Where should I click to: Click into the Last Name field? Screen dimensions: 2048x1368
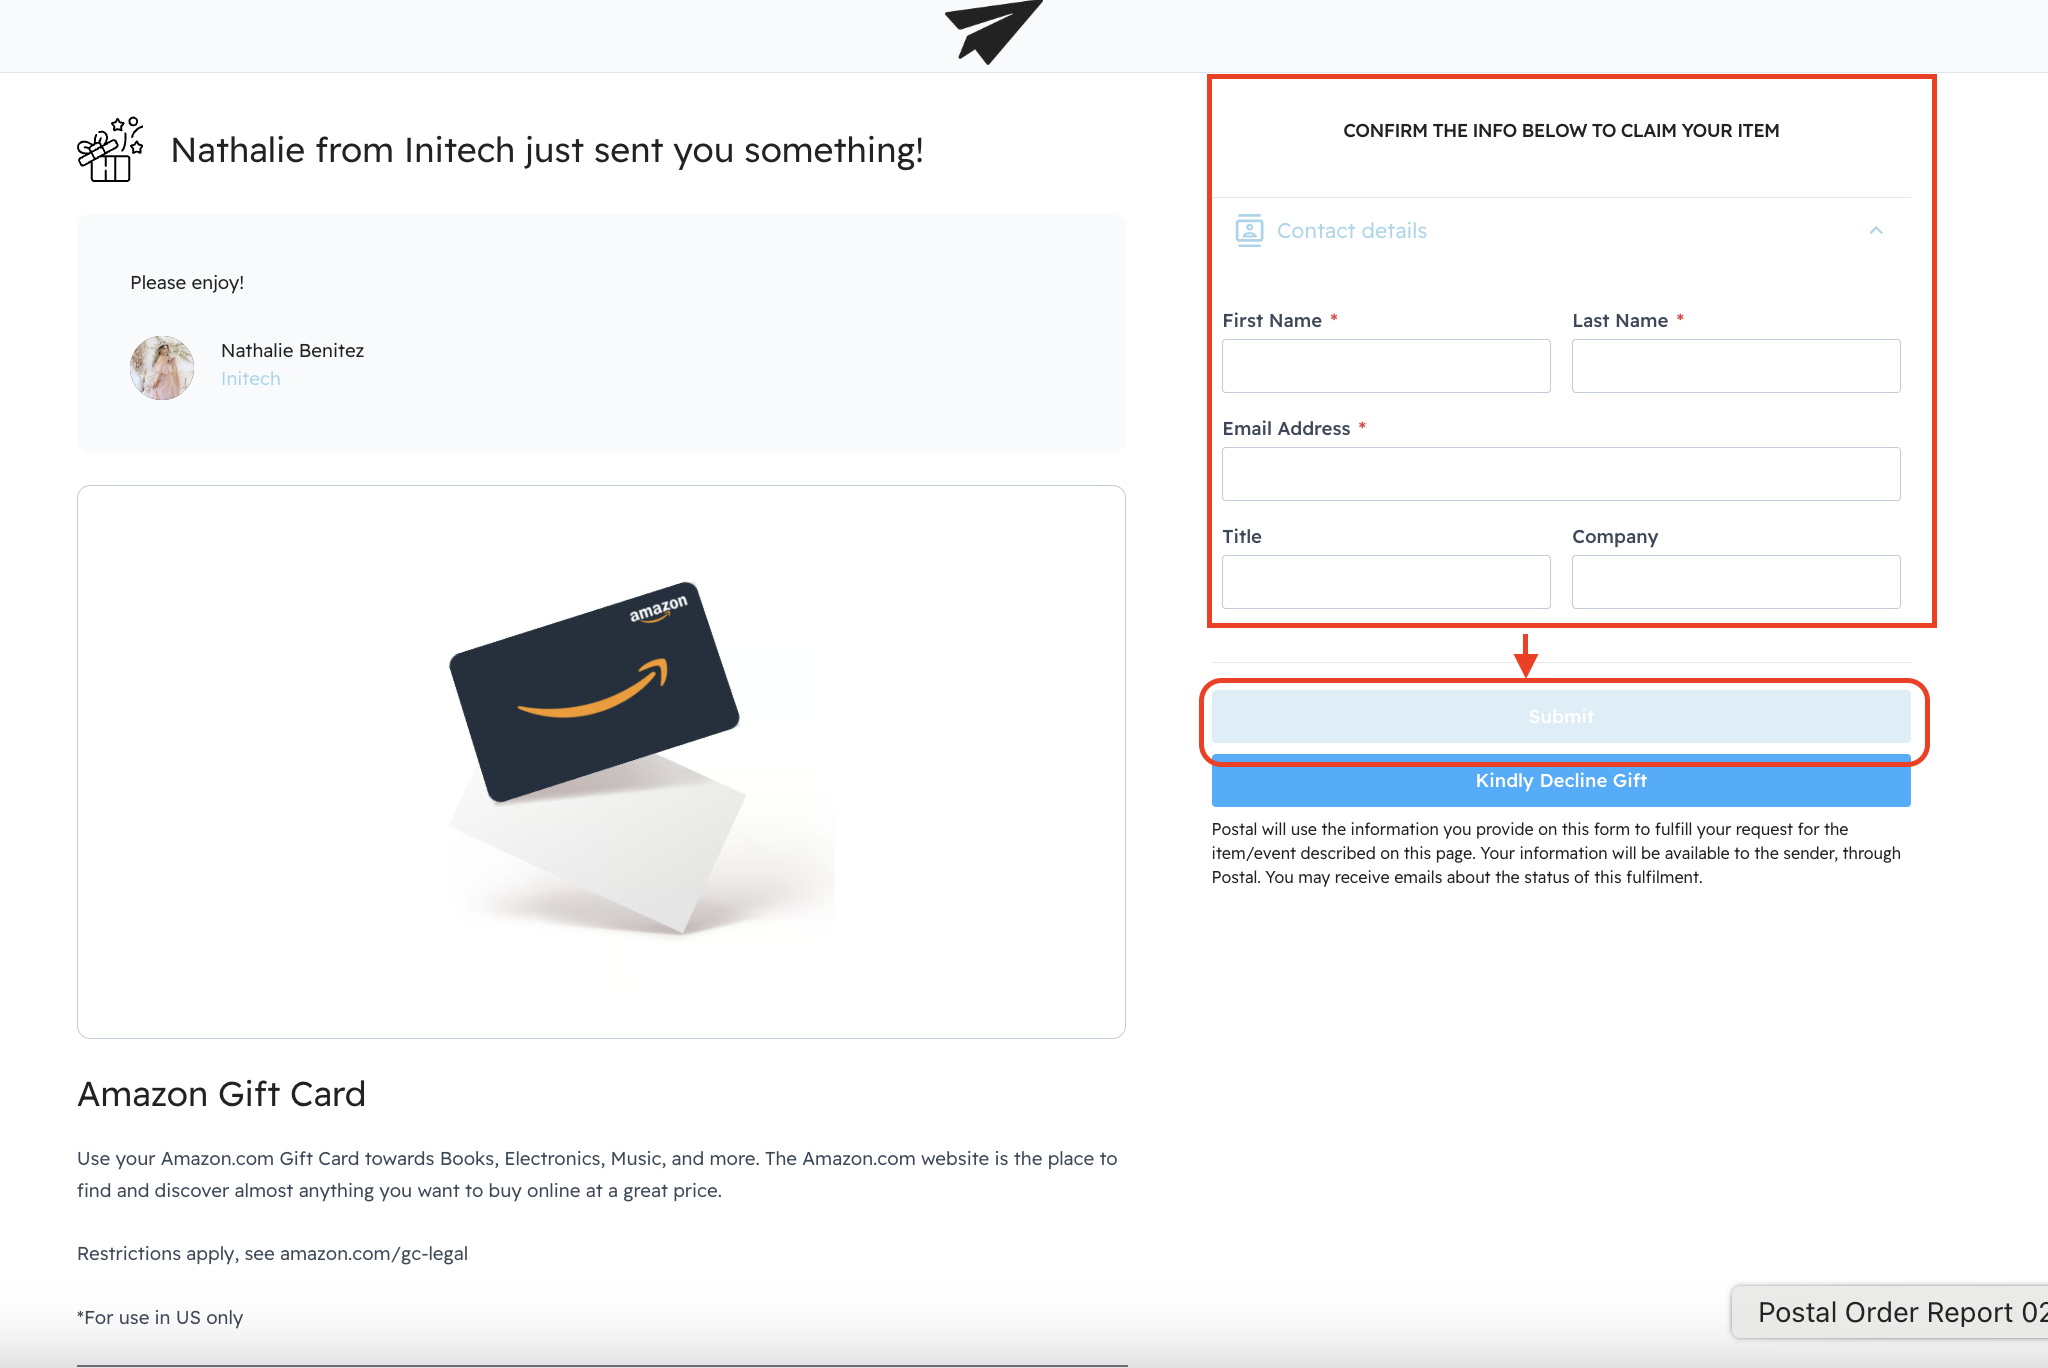pyautogui.click(x=1736, y=366)
